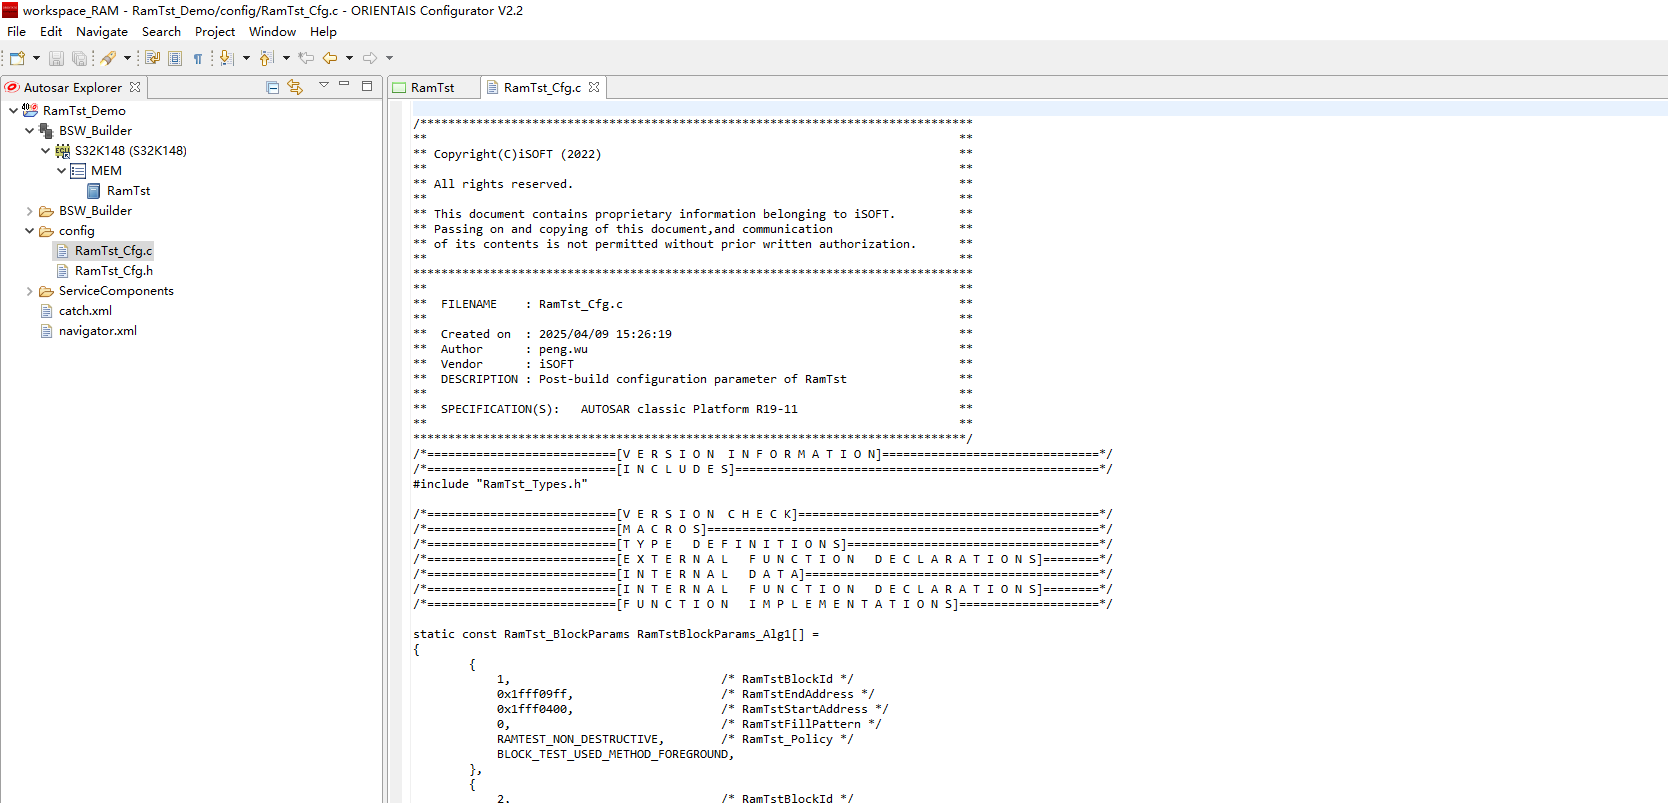Switch to the RamTst editor tab
Viewport: 1668px width, 803px height.
click(x=432, y=88)
